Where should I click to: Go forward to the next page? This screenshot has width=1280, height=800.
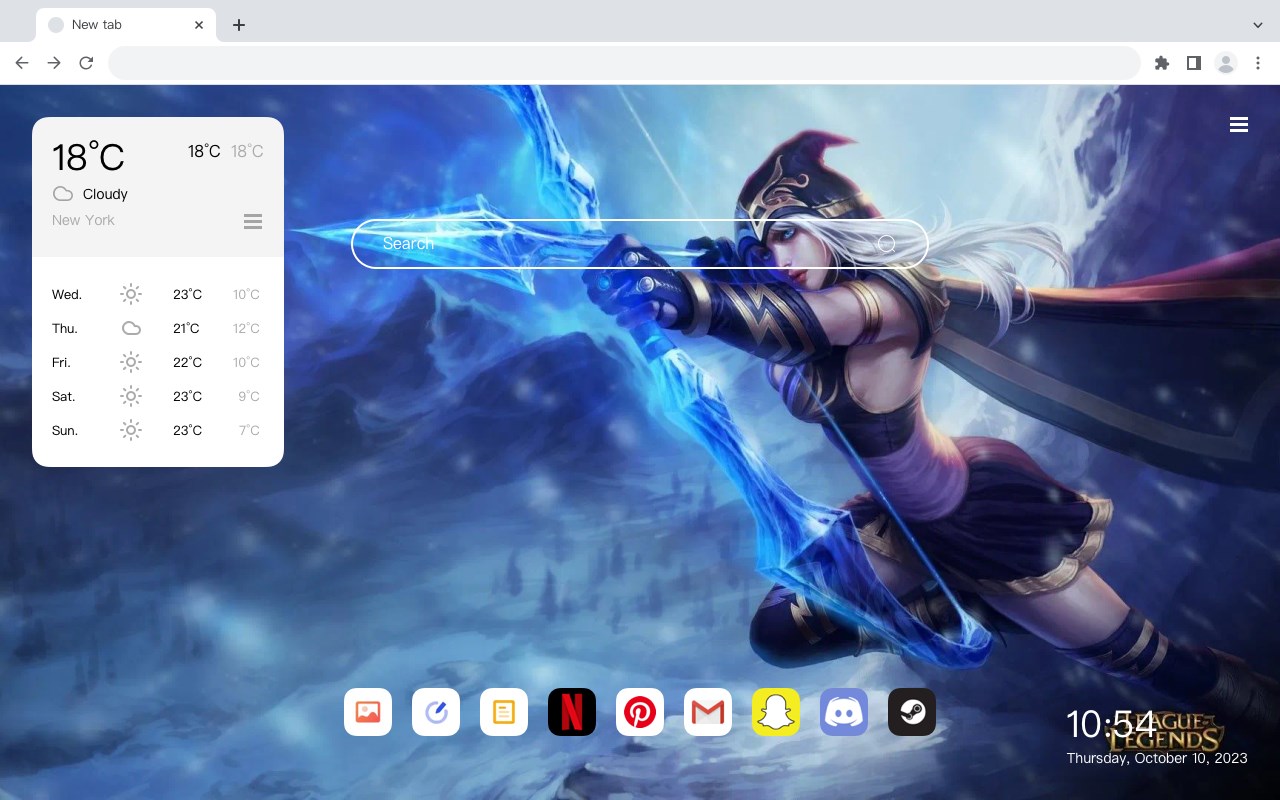click(x=54, y=63)
